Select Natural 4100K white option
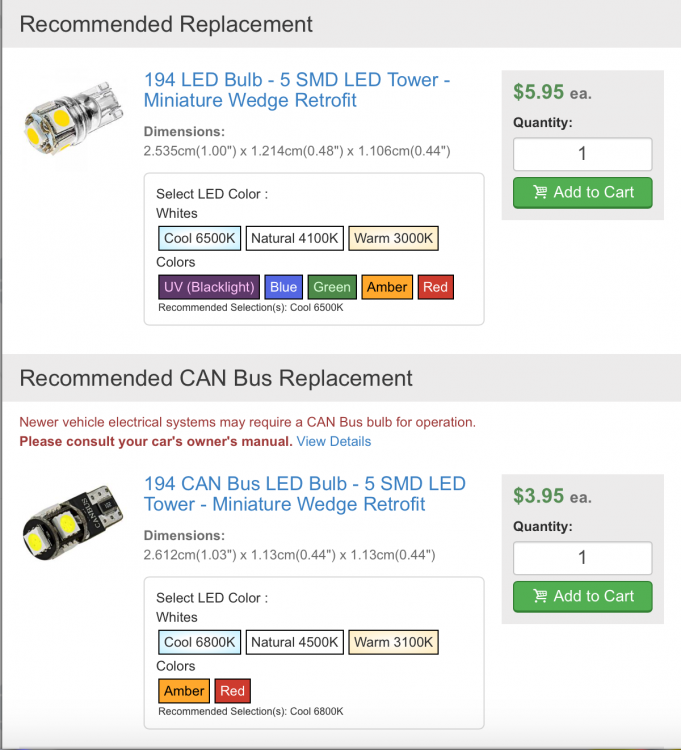 click(295, 238)
